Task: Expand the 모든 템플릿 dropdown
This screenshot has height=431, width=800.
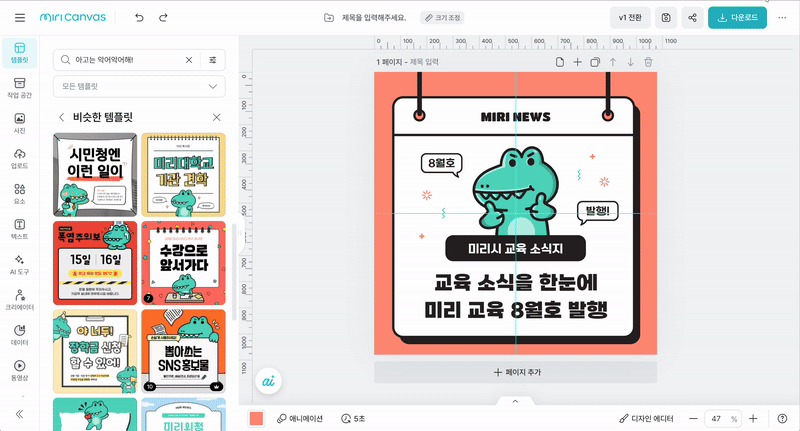Action: (x=139, y=86)
